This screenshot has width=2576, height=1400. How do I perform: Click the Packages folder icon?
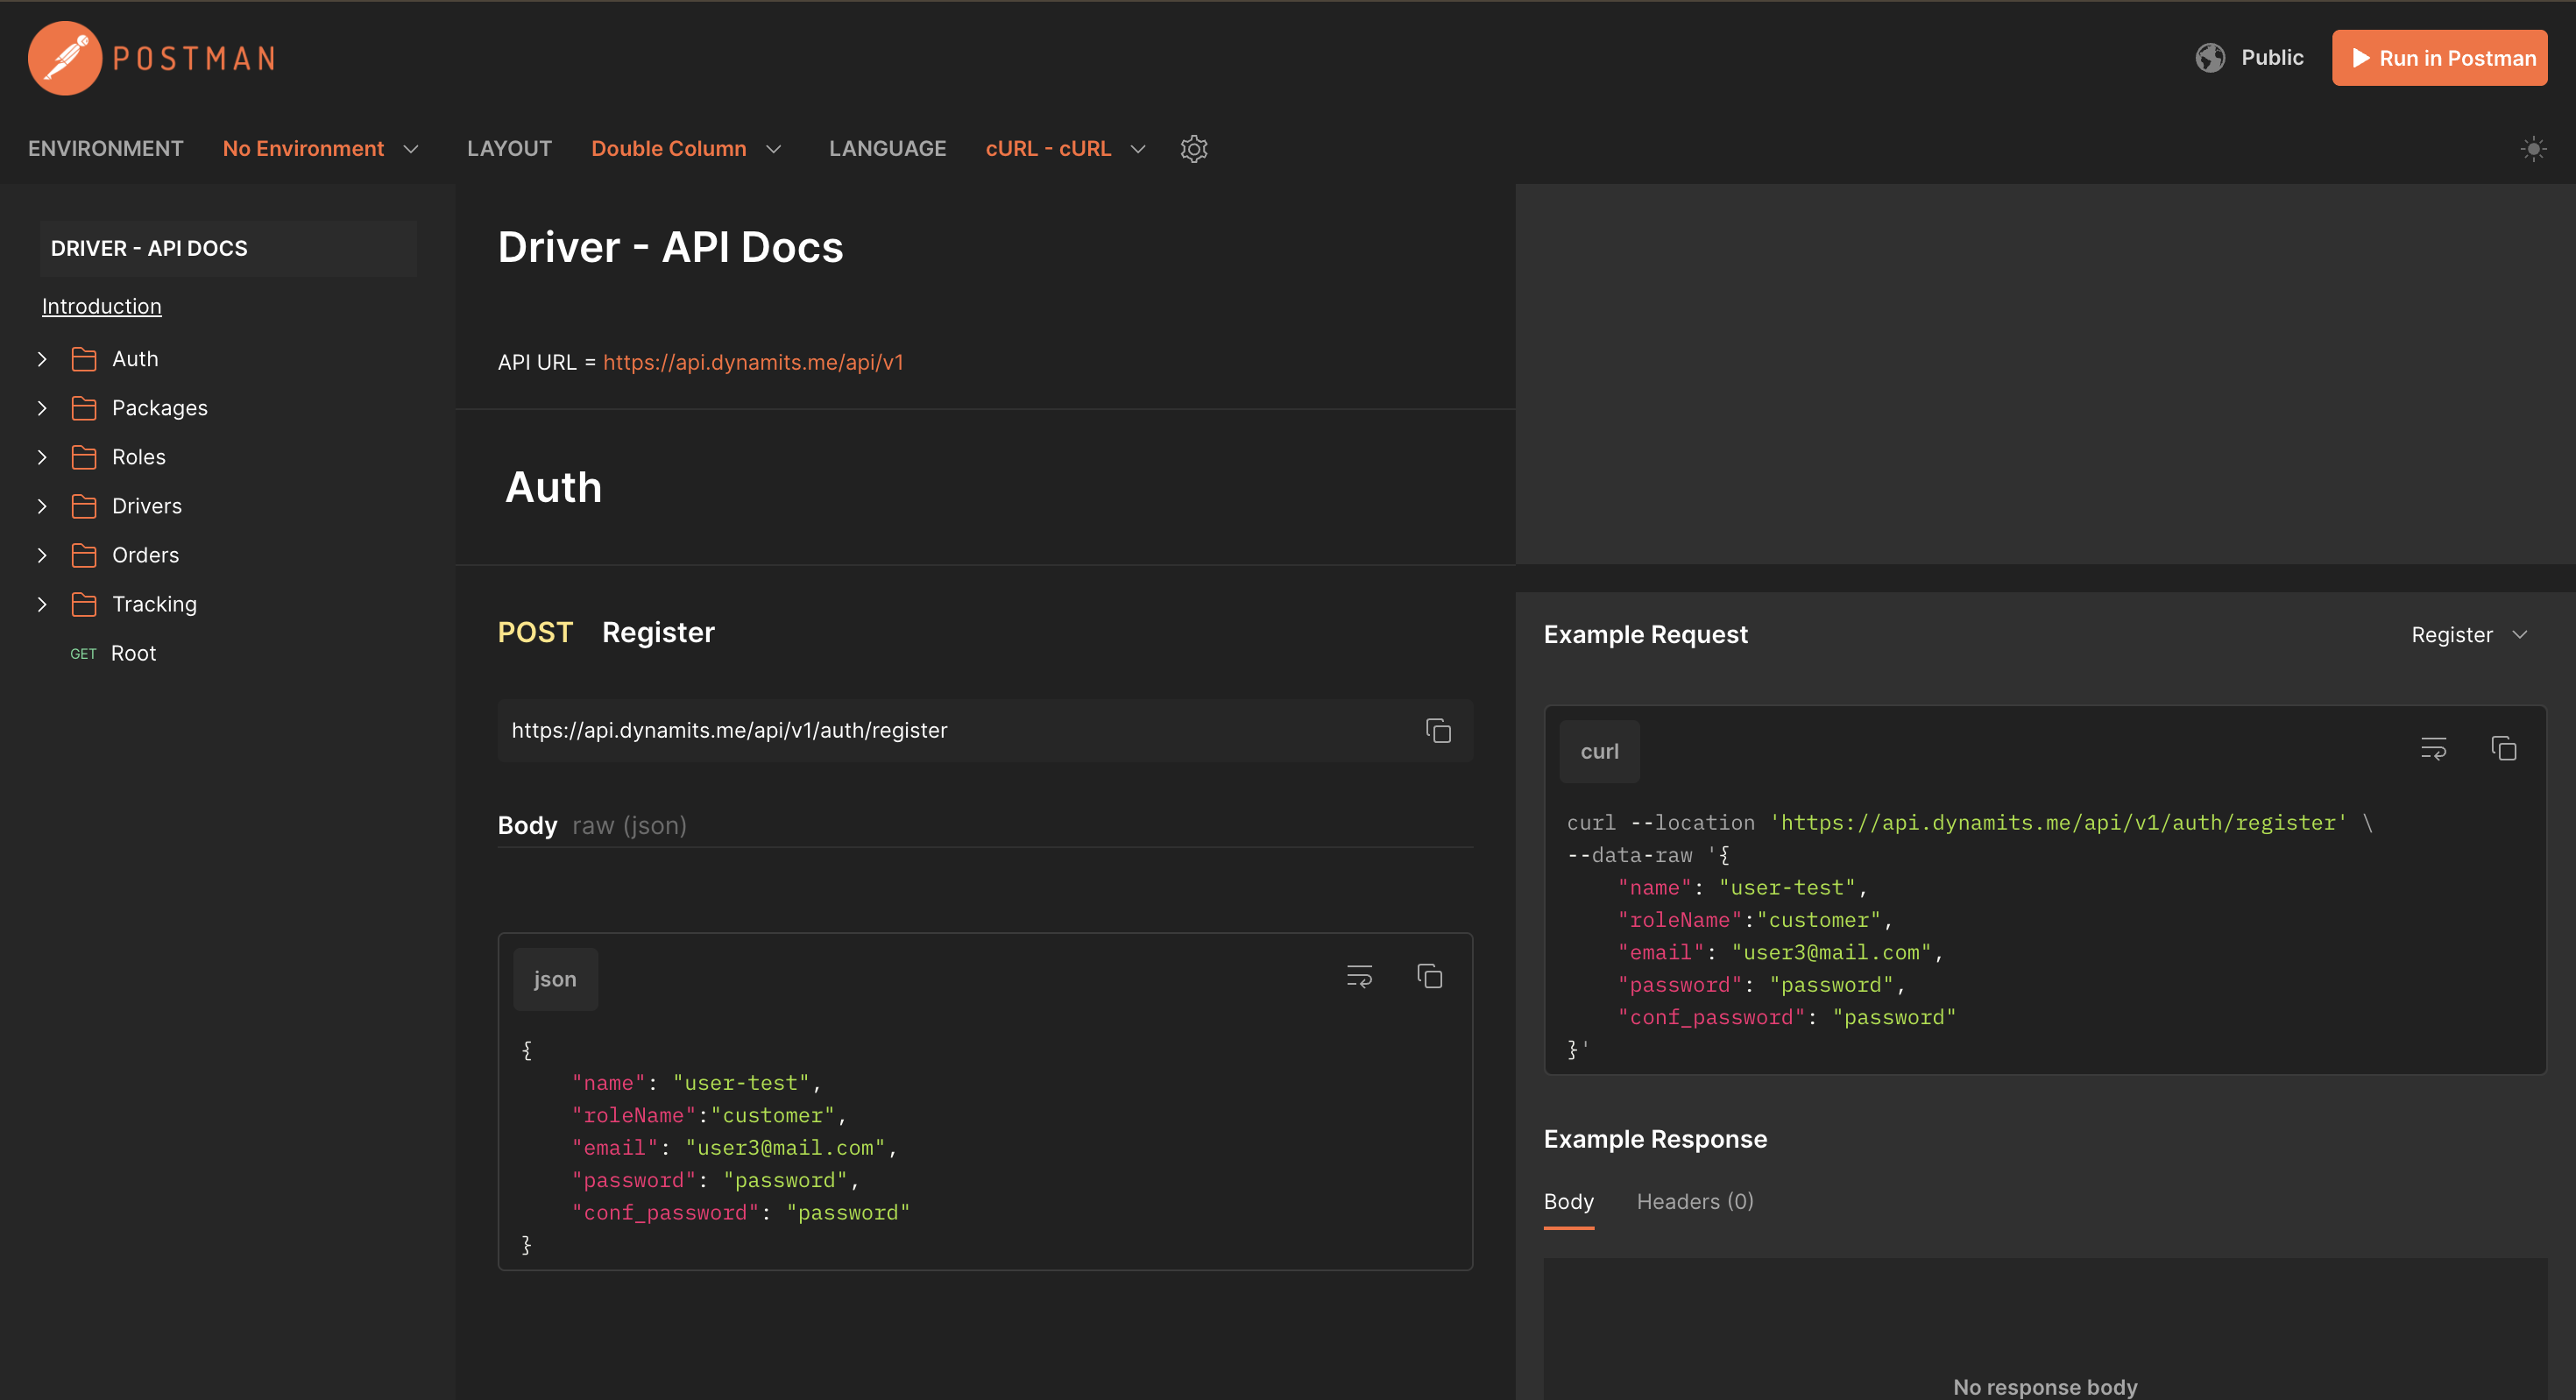(x=84, y=408)
